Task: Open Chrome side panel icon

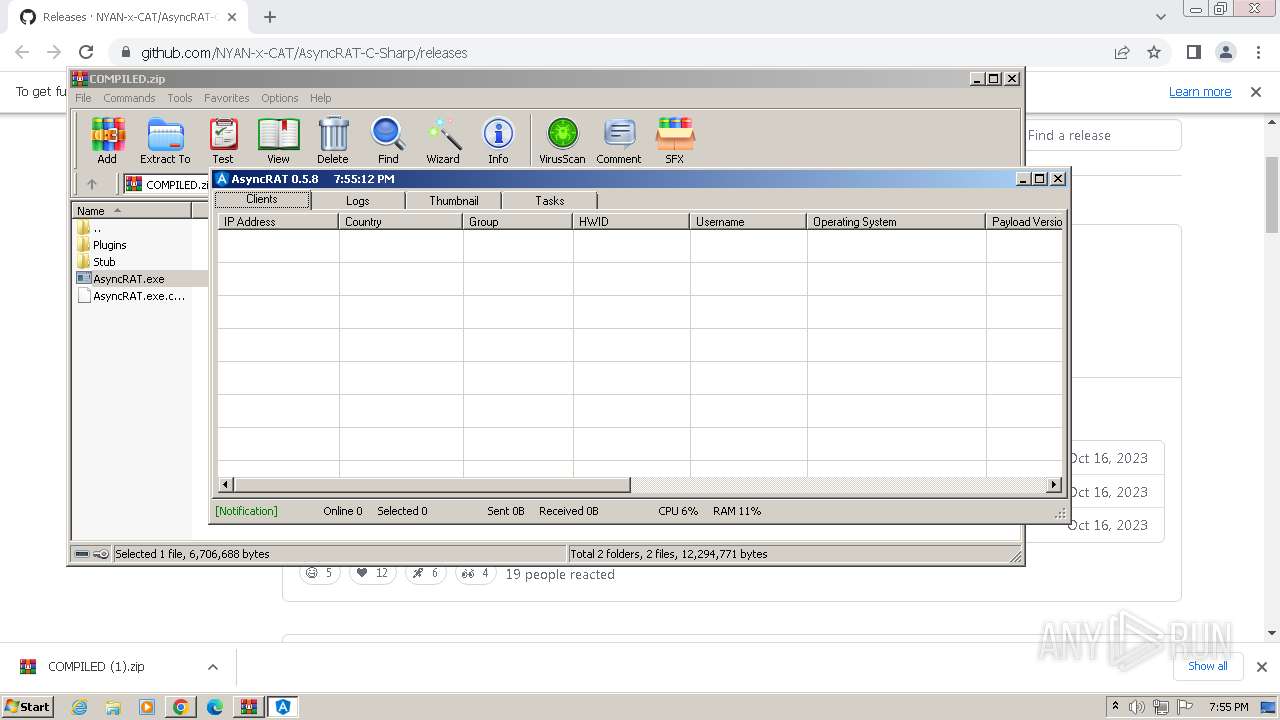Action: tap(1193, 53)
